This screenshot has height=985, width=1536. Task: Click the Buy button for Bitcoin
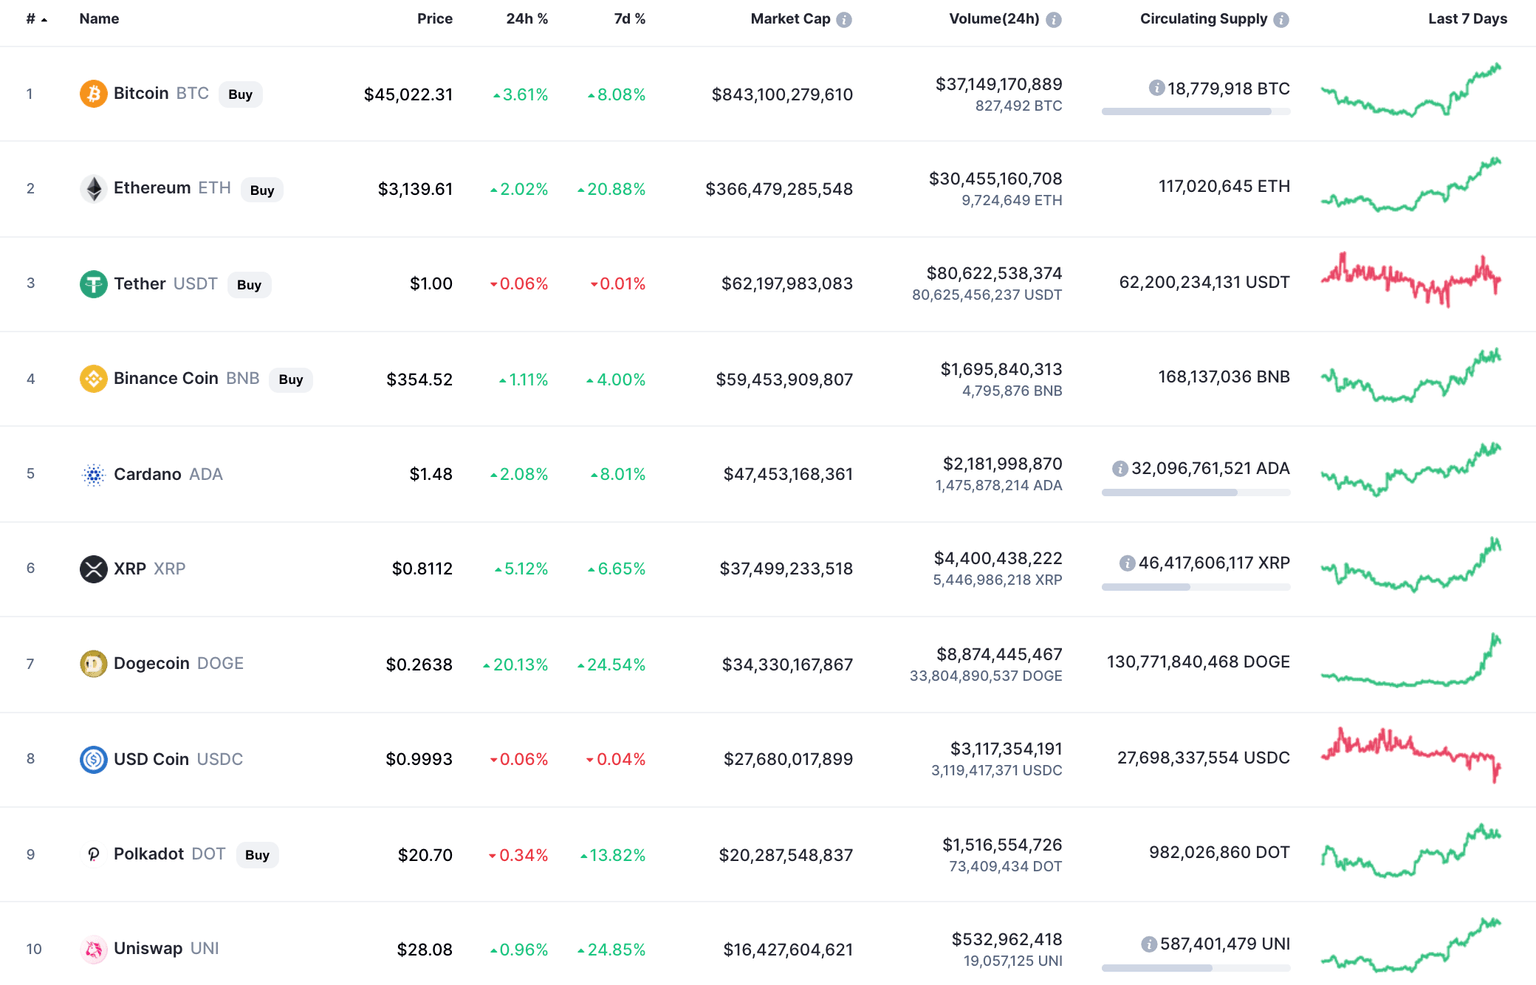[240, 94]
